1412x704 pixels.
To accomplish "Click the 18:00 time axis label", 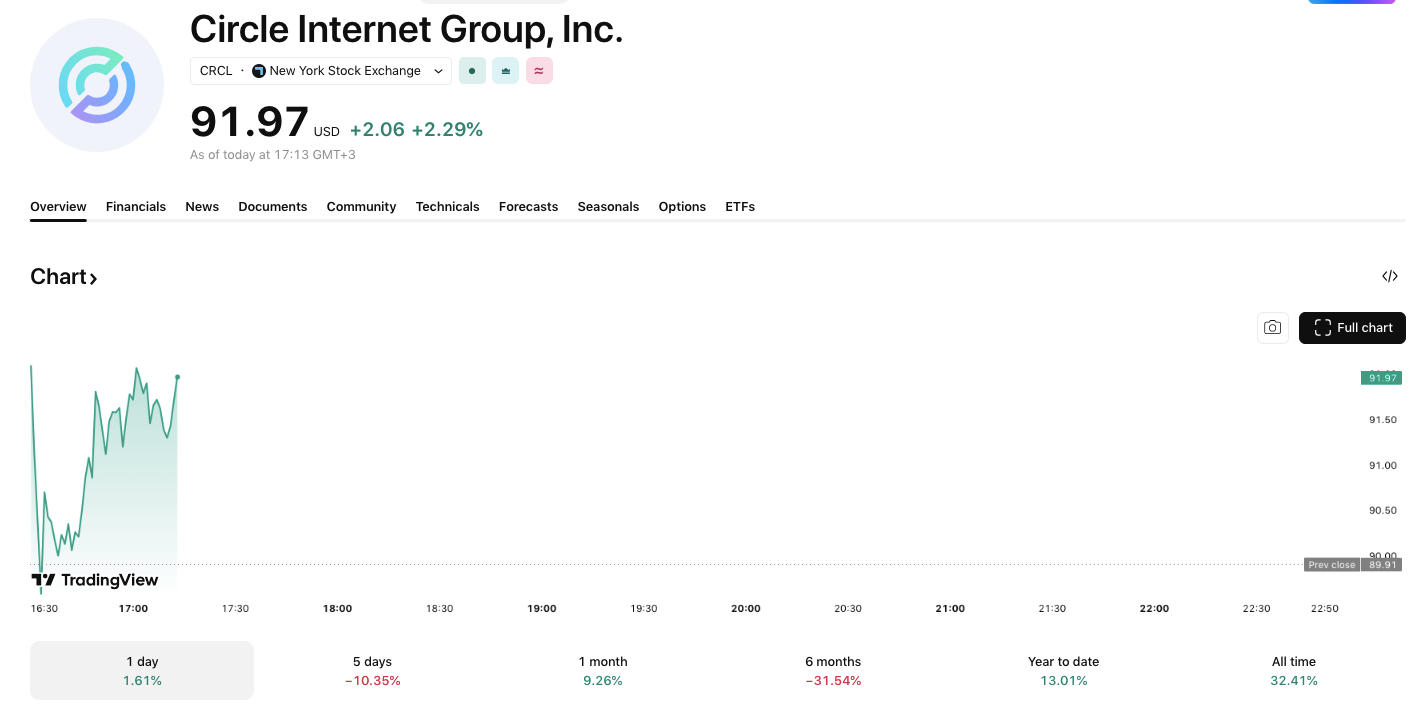I will (x=337, y=608).
